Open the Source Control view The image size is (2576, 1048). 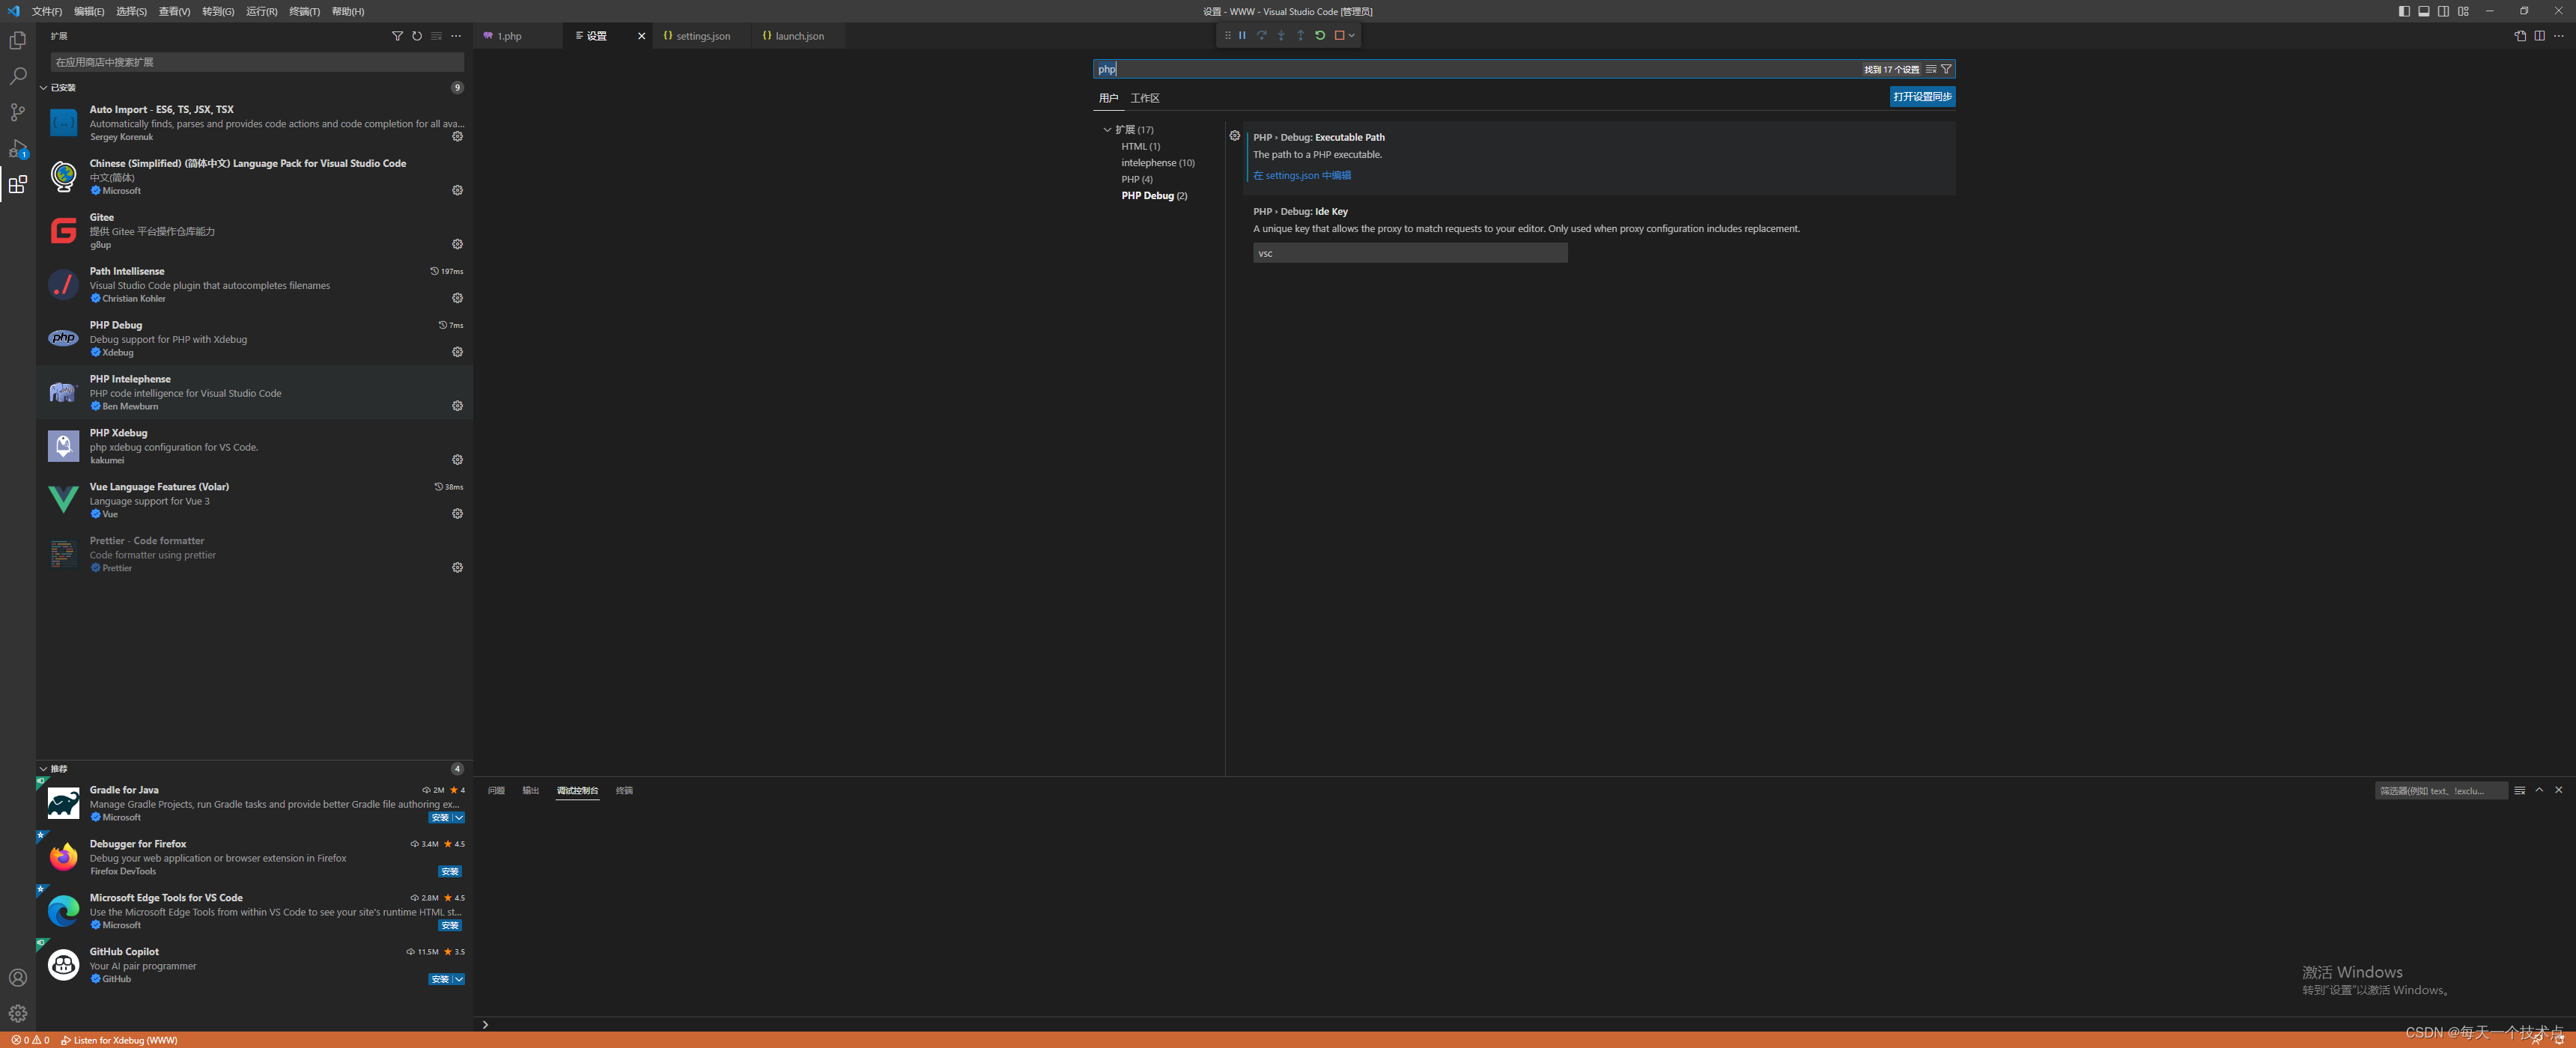[17, 112]
